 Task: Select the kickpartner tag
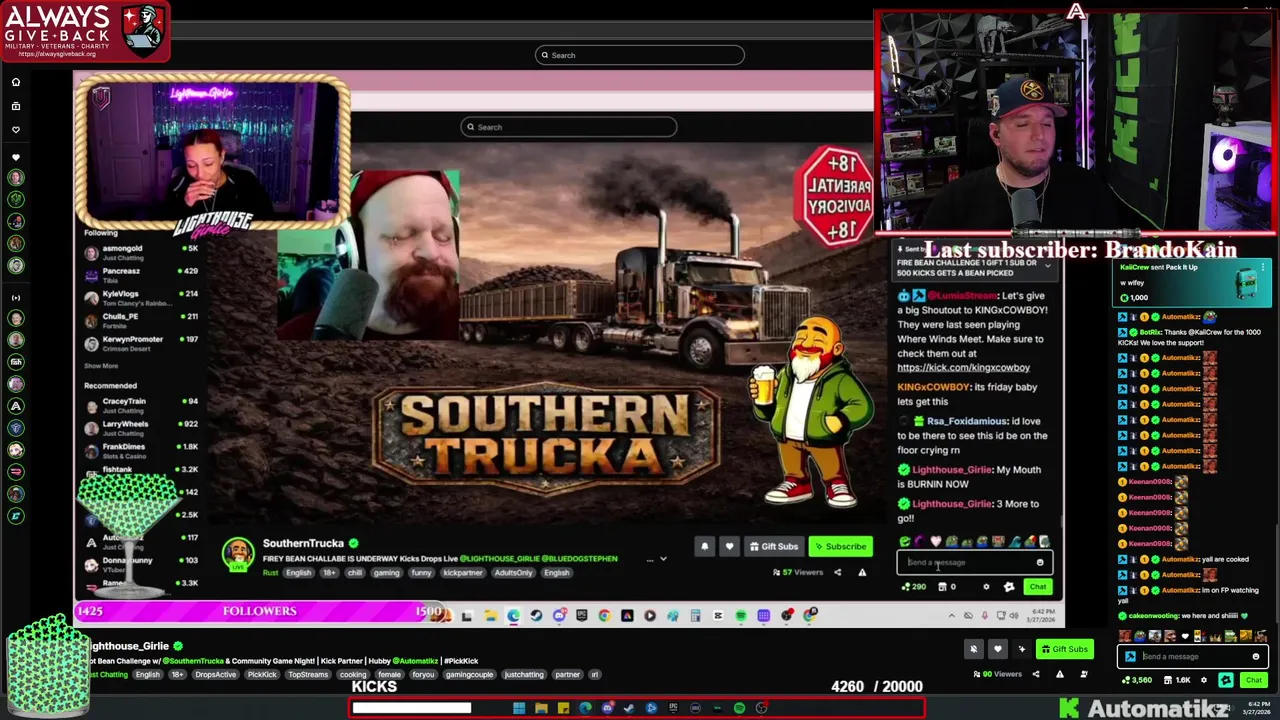click(x=462, y=573)
